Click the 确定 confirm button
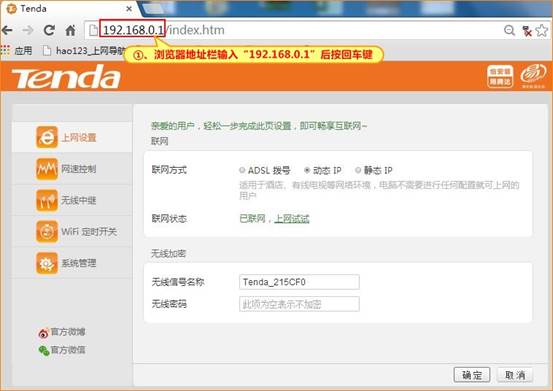The width and height of the screenshot is (553, 391). pos(472,375)
